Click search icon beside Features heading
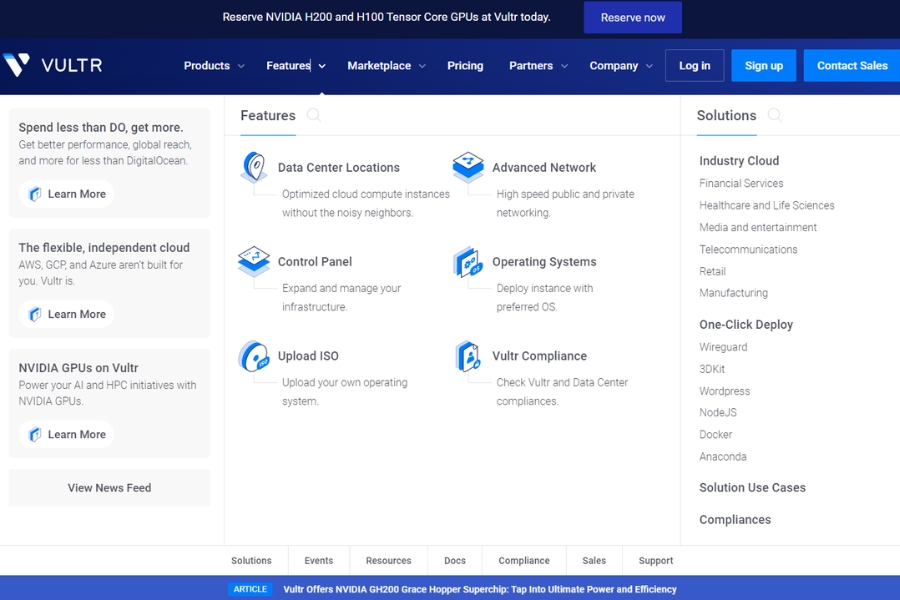900x600 pixels. click(313, 115)
